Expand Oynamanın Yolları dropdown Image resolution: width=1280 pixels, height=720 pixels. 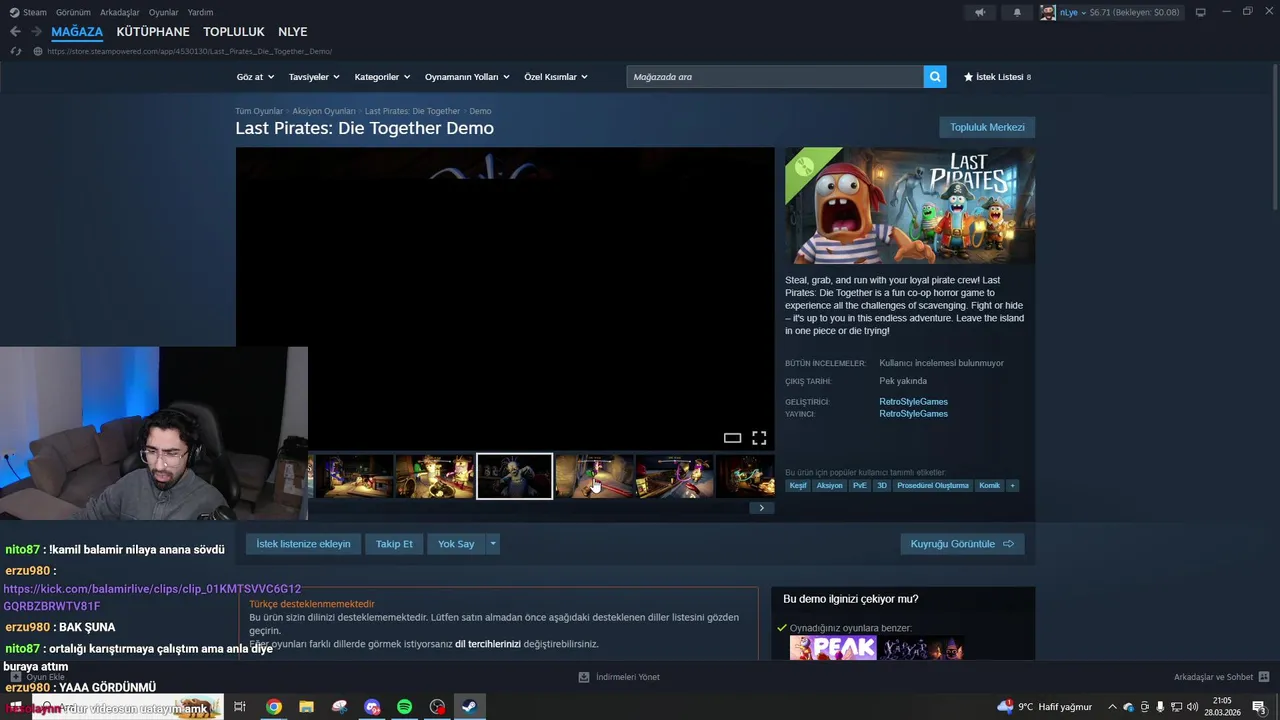point(467,77)
